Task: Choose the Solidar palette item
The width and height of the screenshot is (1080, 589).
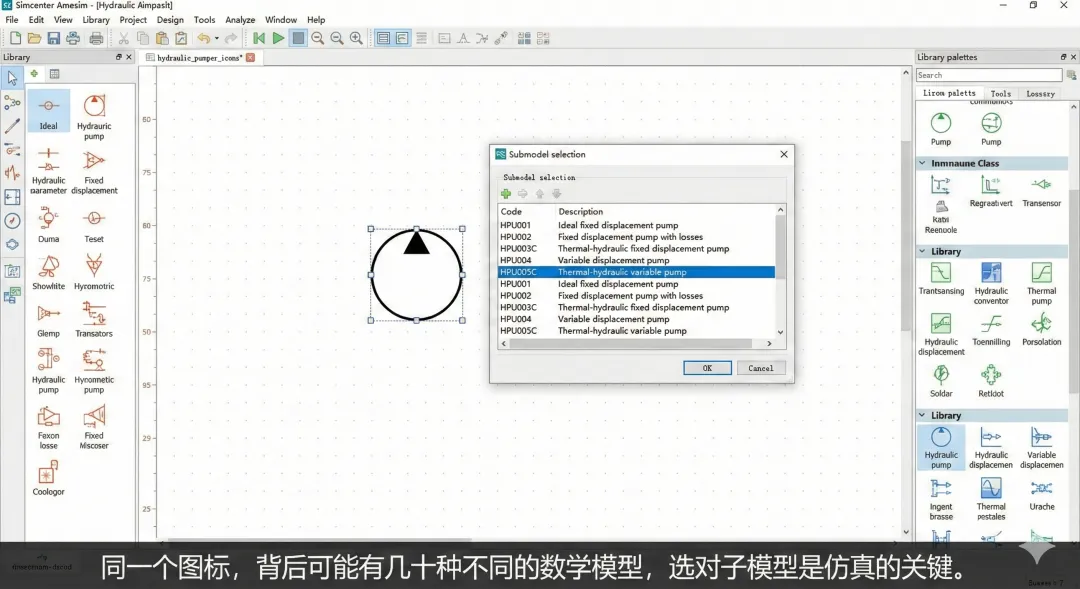Action: coord(941,381)
